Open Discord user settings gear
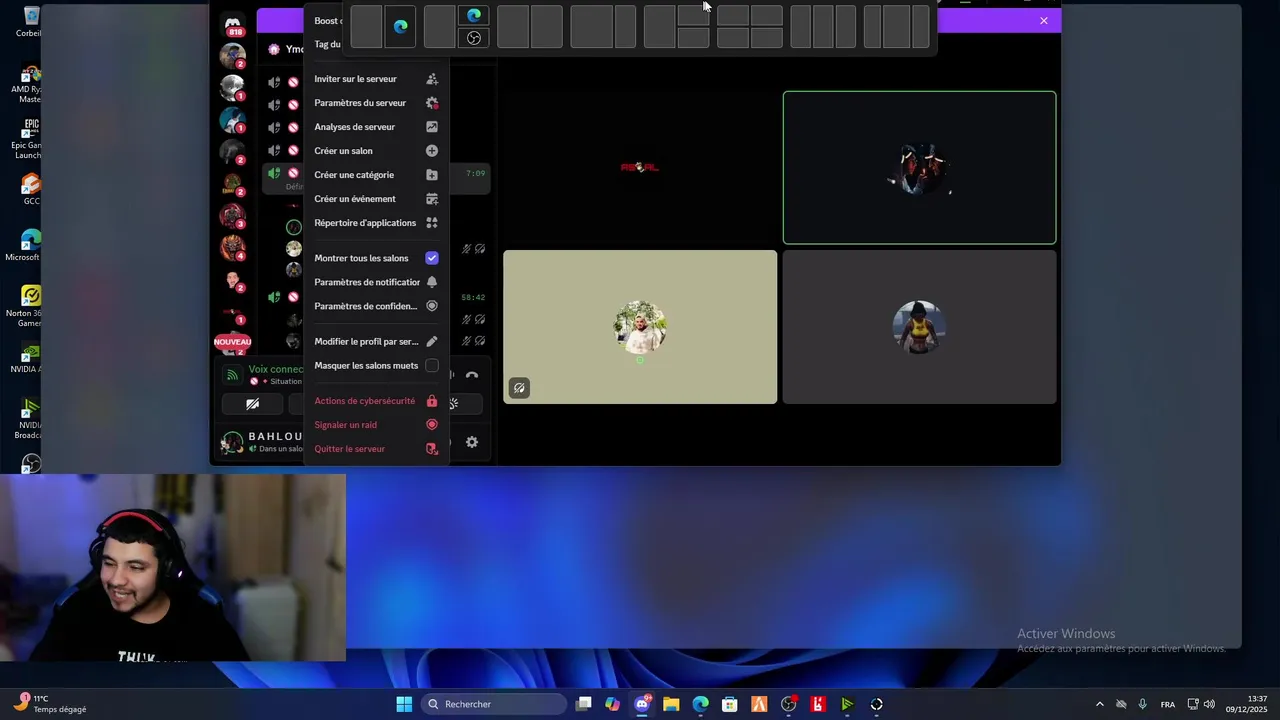1280x720 pixels. point(472,442)
